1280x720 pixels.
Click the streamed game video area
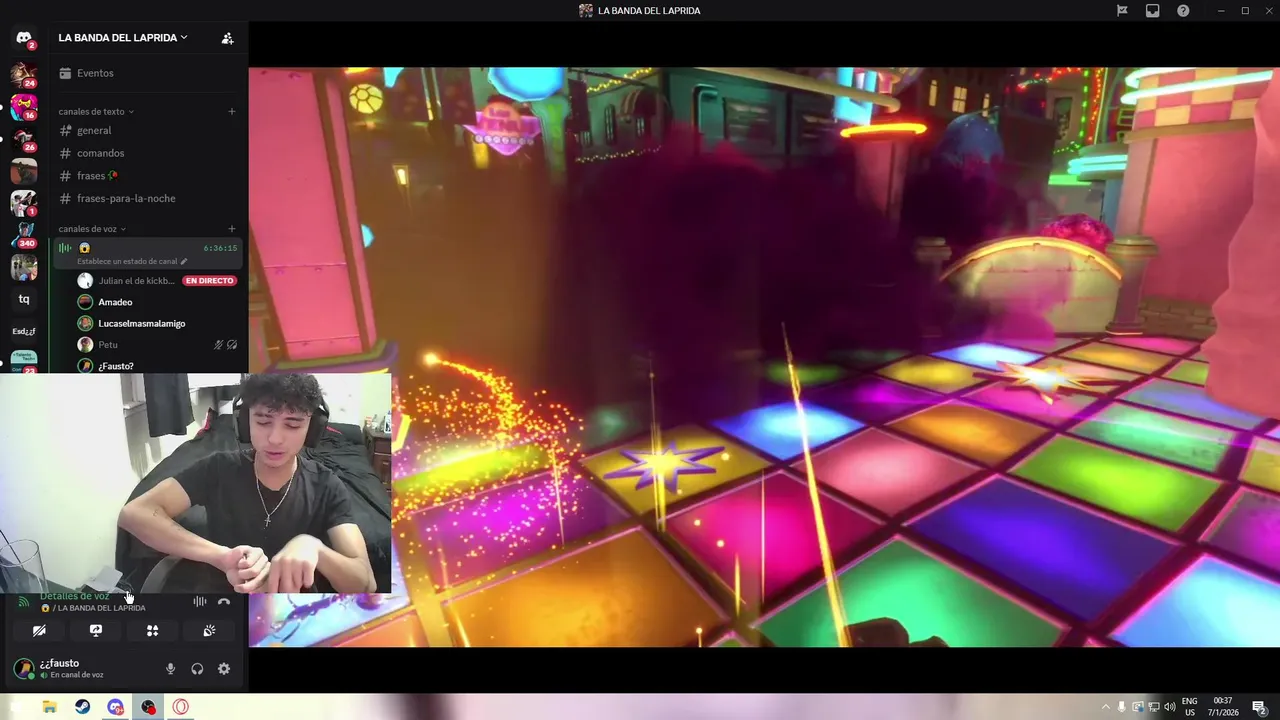coord(764,357)
